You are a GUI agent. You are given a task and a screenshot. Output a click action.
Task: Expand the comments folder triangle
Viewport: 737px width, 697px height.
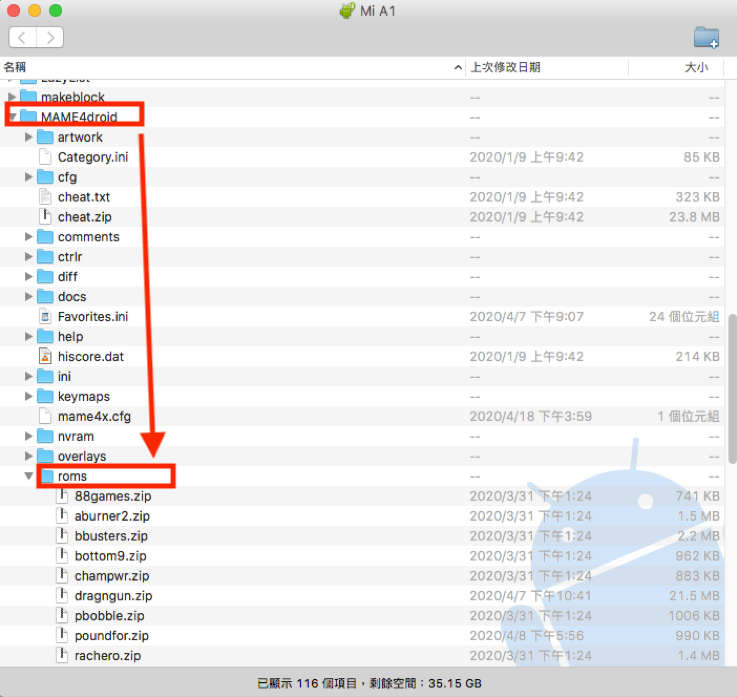(29, 236)
